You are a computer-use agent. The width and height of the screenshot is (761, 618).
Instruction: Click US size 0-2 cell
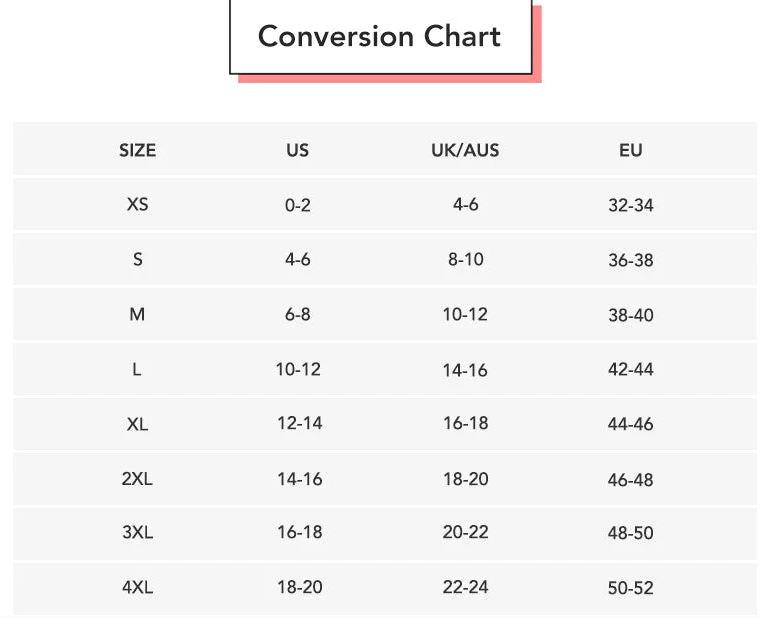pos(298,205)
